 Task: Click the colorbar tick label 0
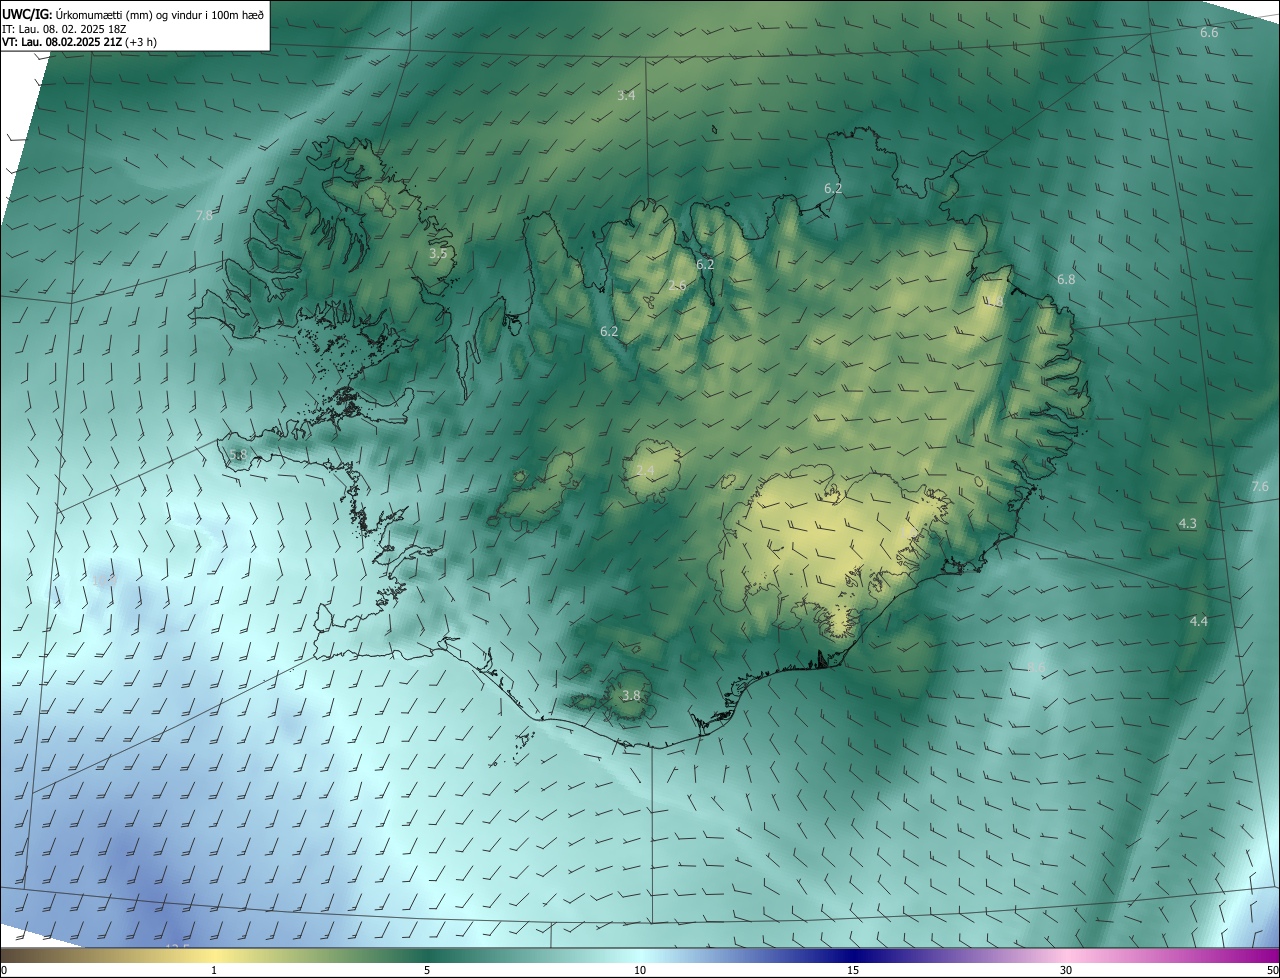click(4, 970)
